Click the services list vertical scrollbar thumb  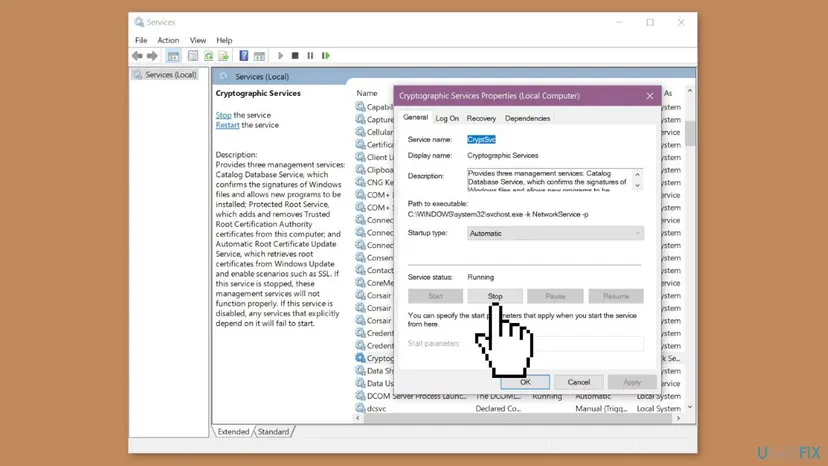[x=690, y=134]
